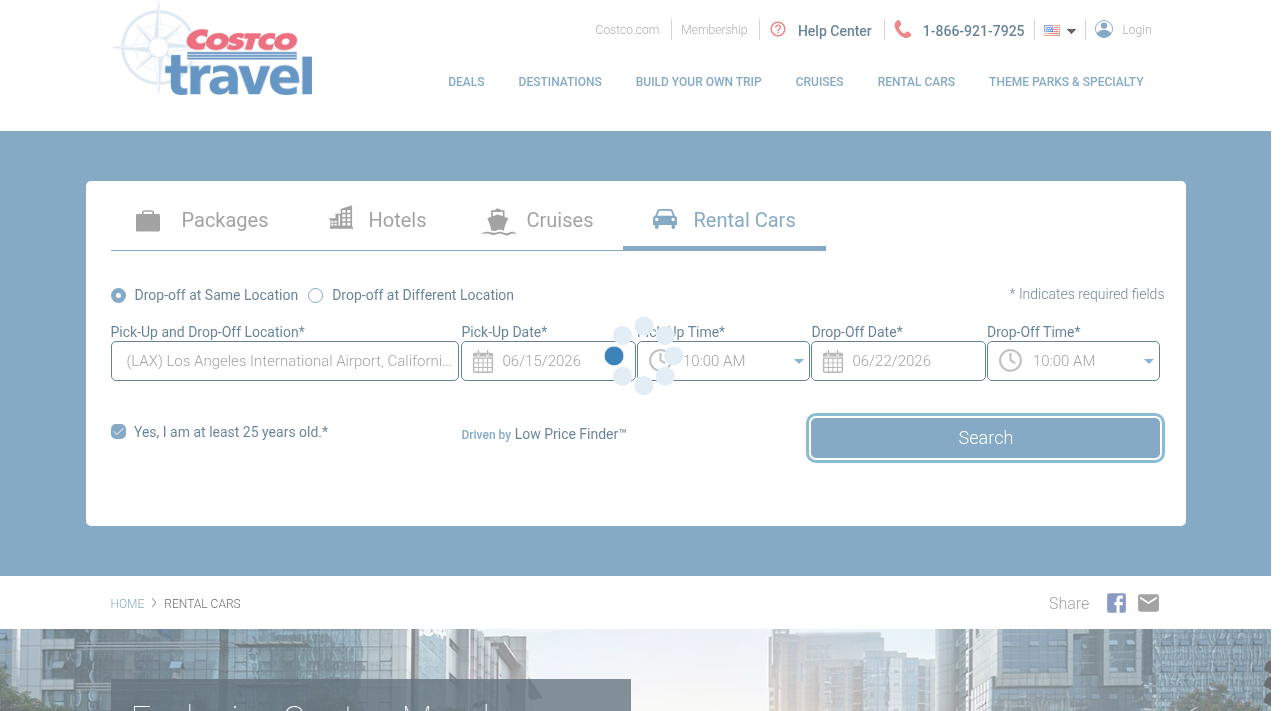
Task: Open the Help Center link
Action: [835, 31]
